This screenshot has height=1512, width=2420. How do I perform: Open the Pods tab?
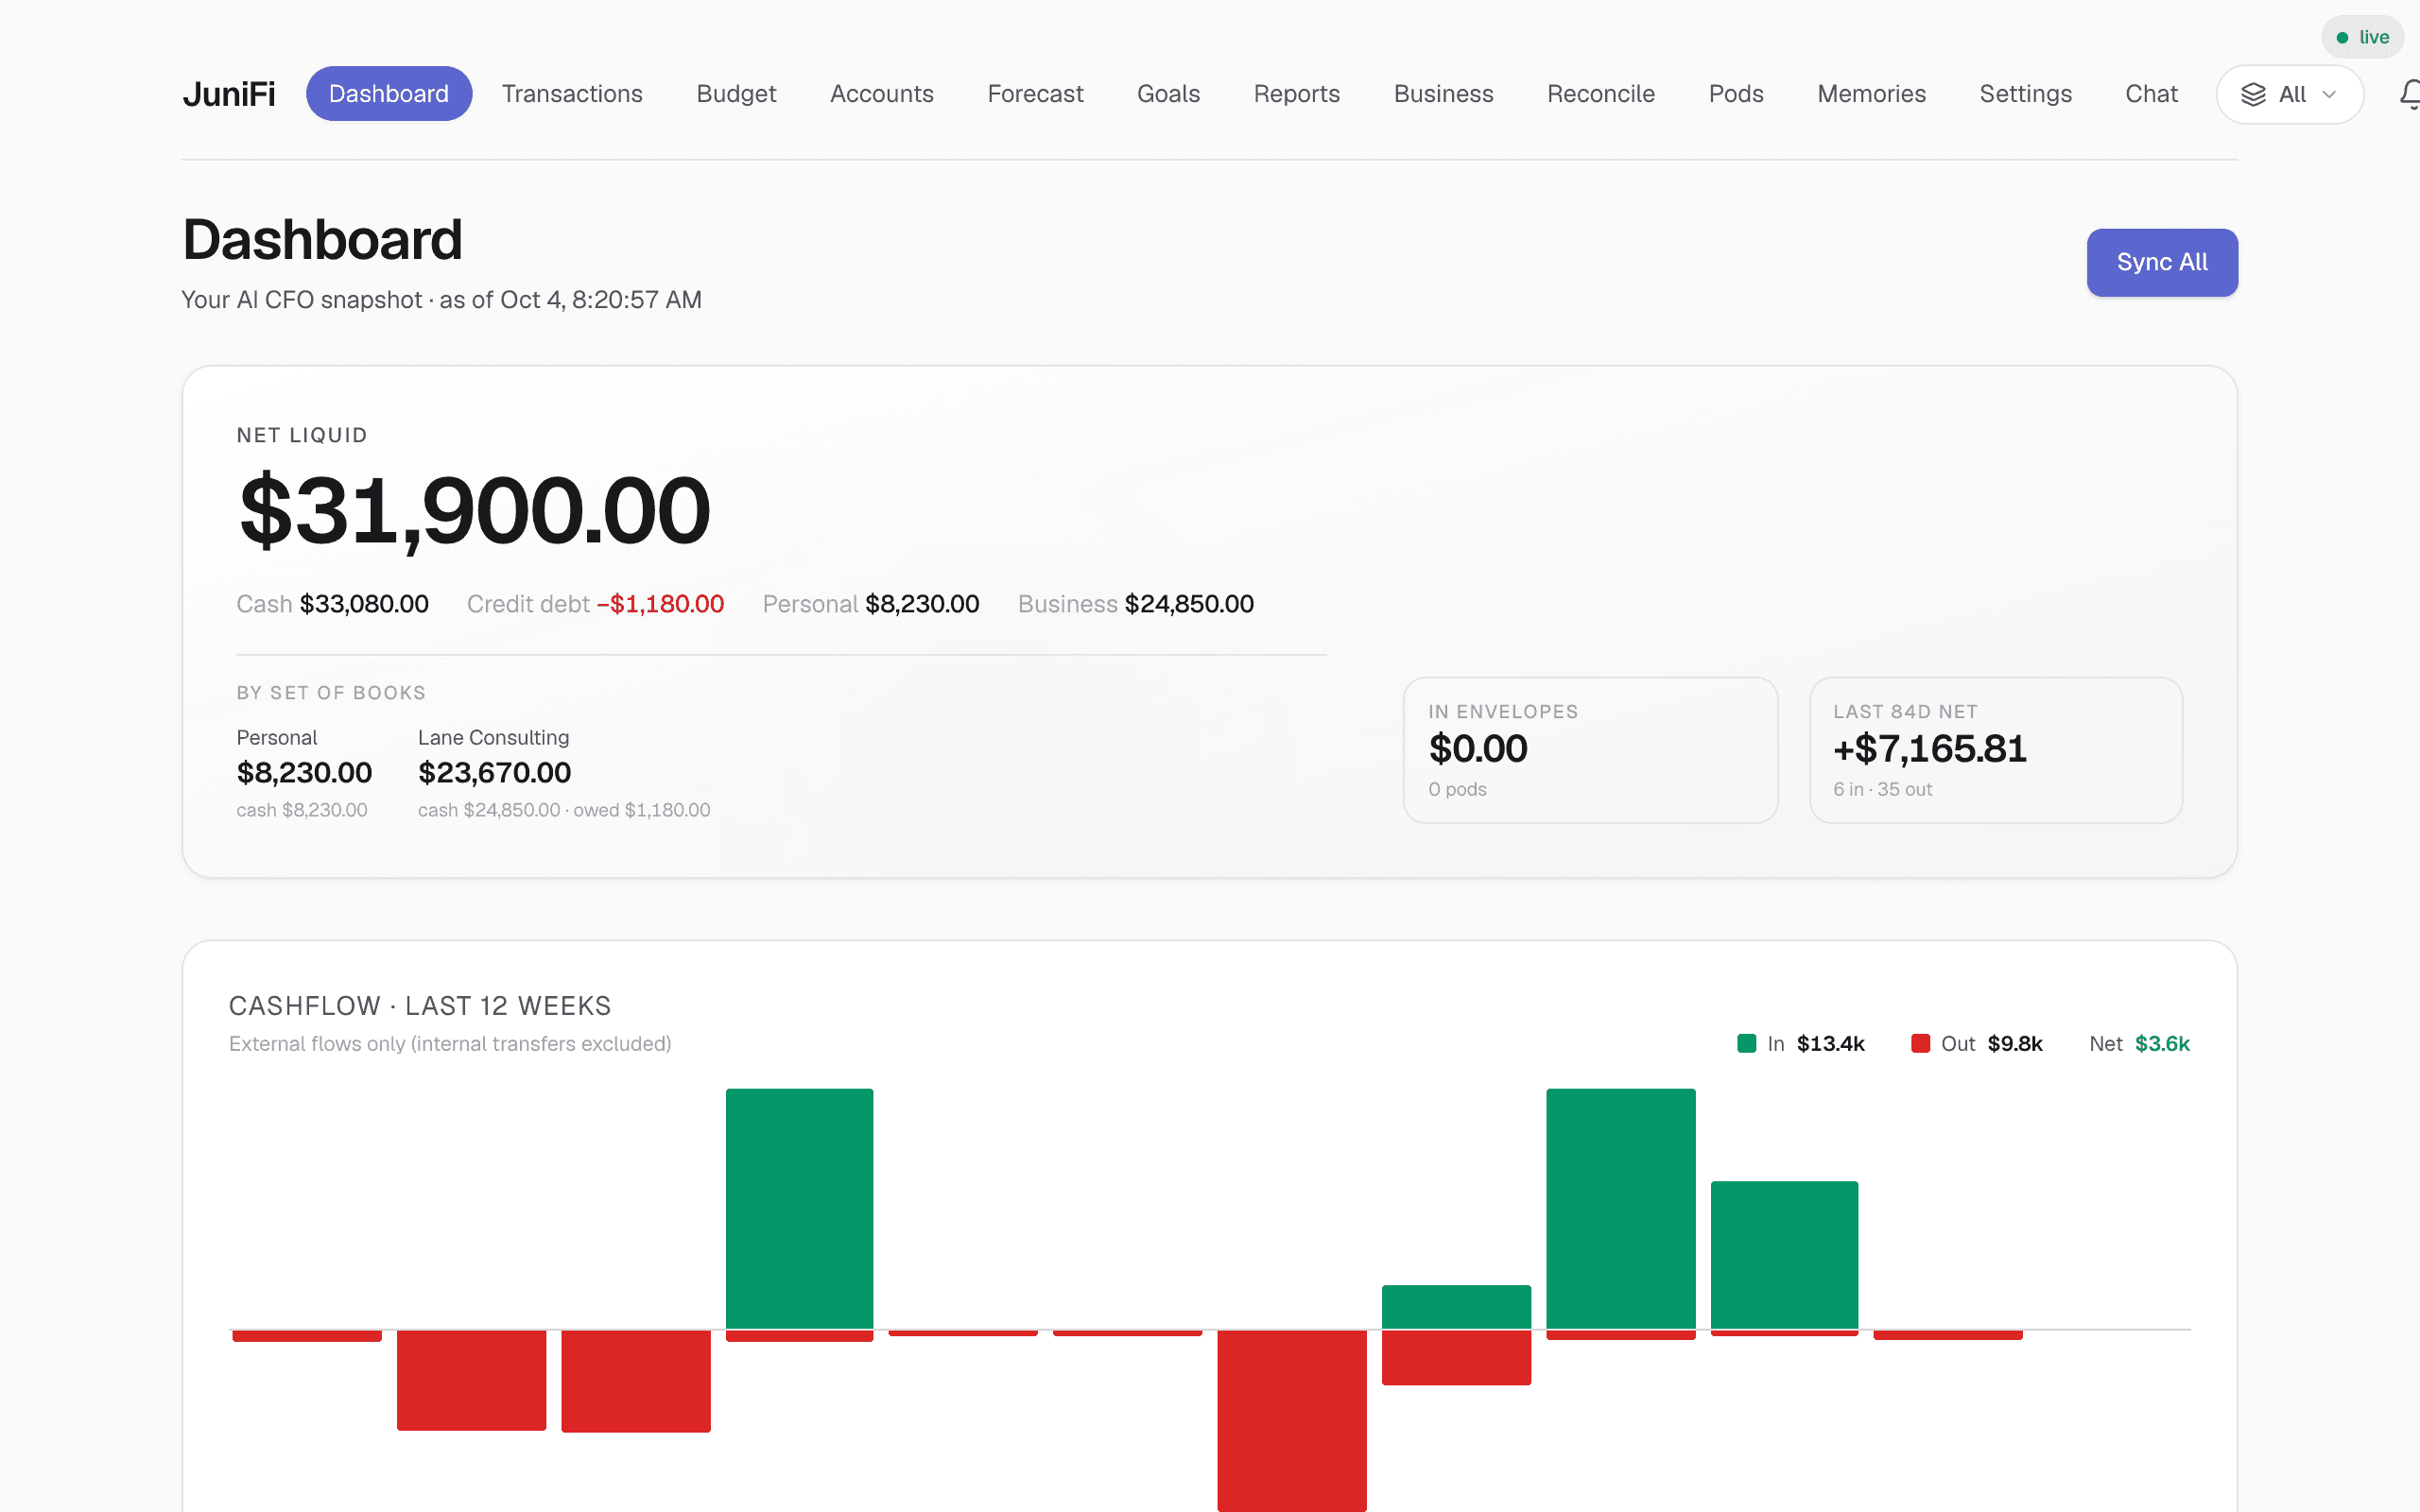1736,94
